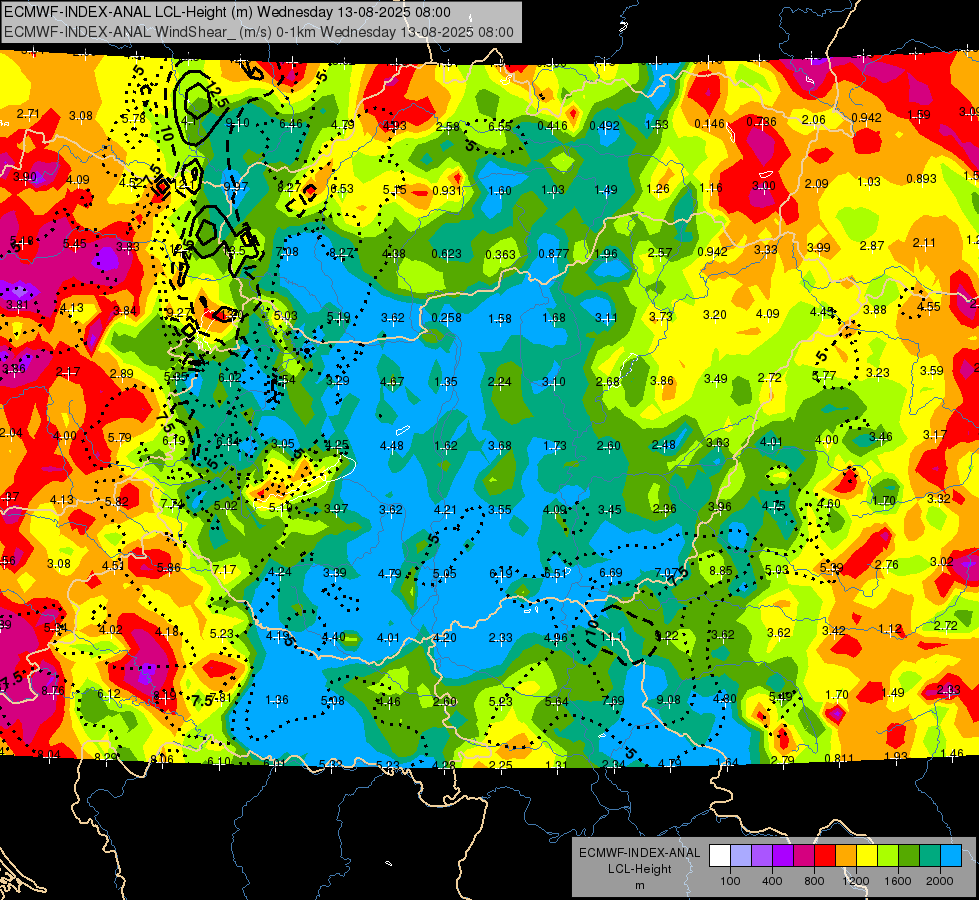
Task: Click the wind shear value 7.69
Action: (x=612, y=700)
